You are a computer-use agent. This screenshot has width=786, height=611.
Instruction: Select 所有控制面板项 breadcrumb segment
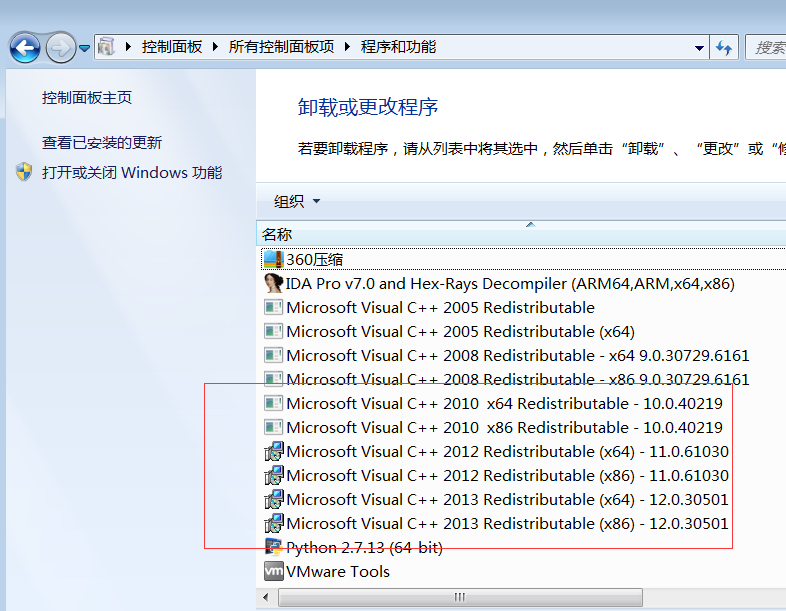point(281,47)
